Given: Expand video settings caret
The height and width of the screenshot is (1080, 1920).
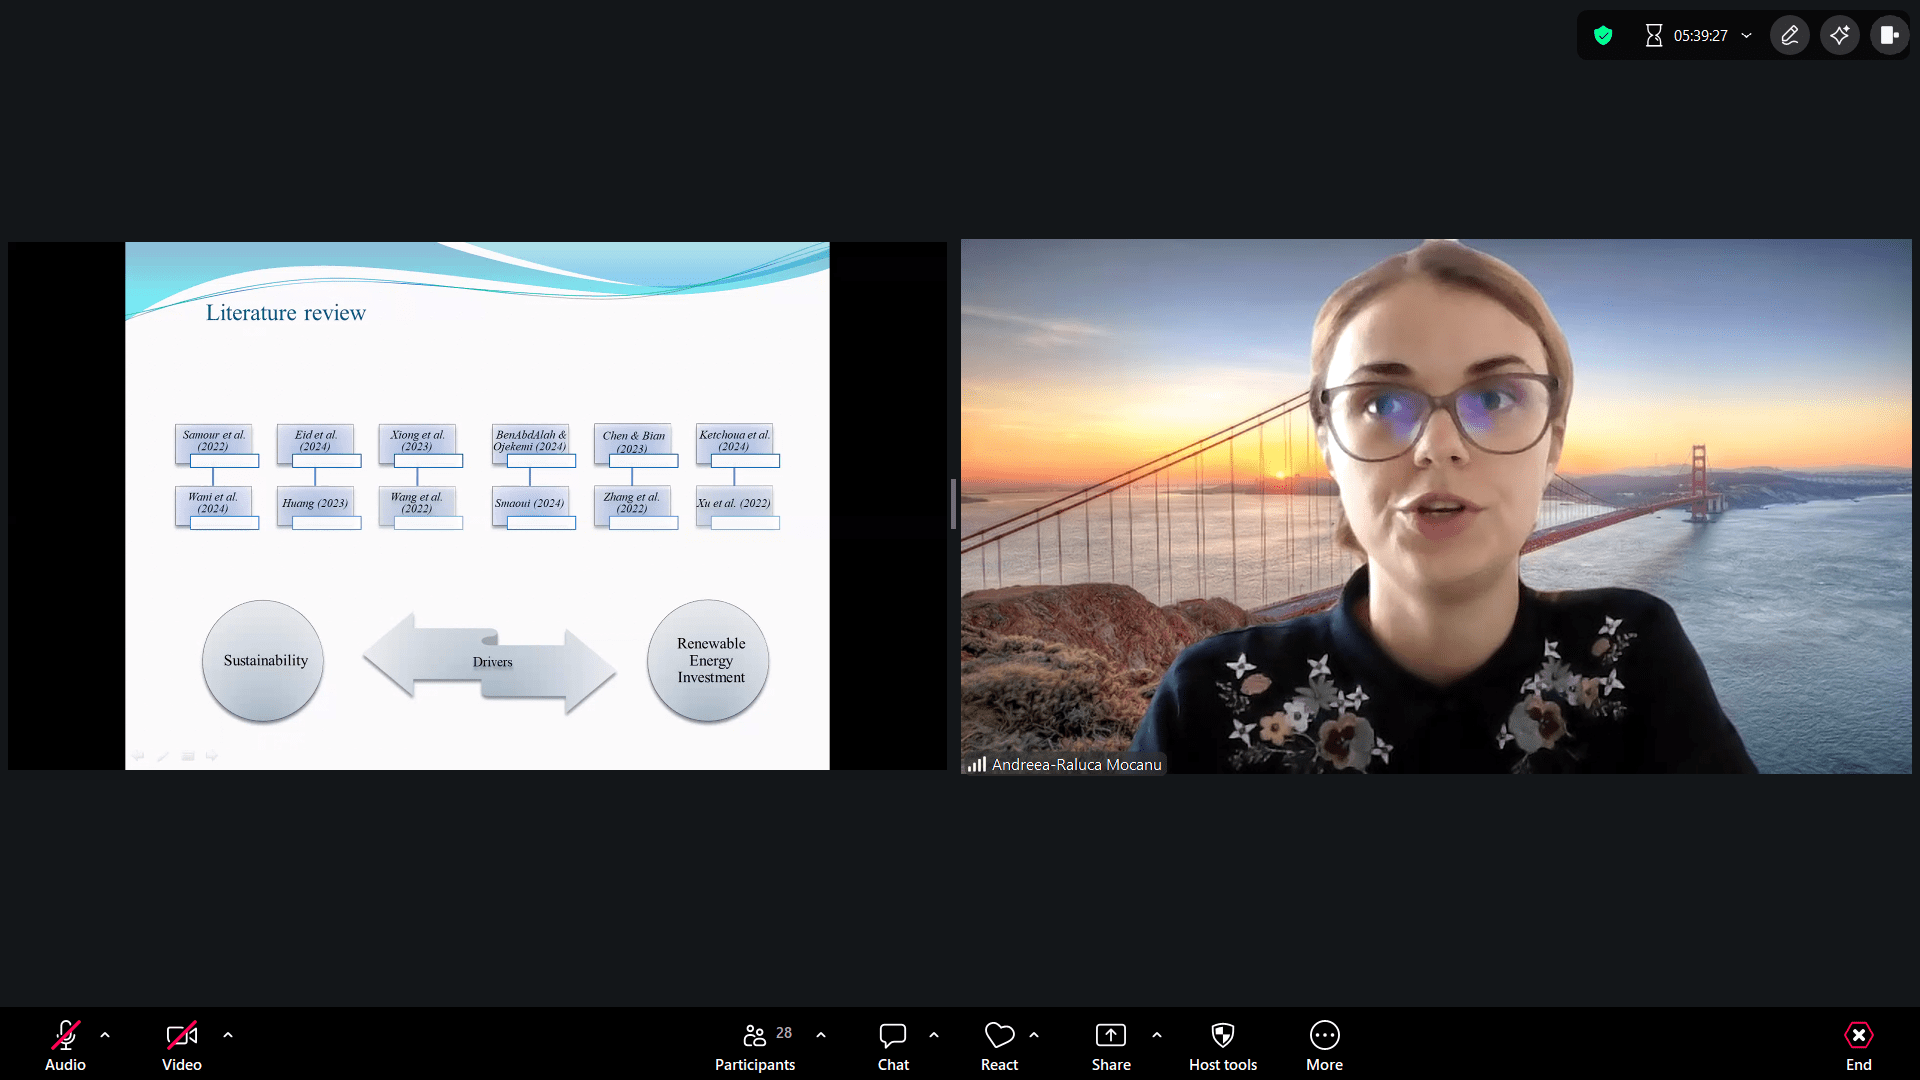Looking at the screenshot, I should point(228,1035).
